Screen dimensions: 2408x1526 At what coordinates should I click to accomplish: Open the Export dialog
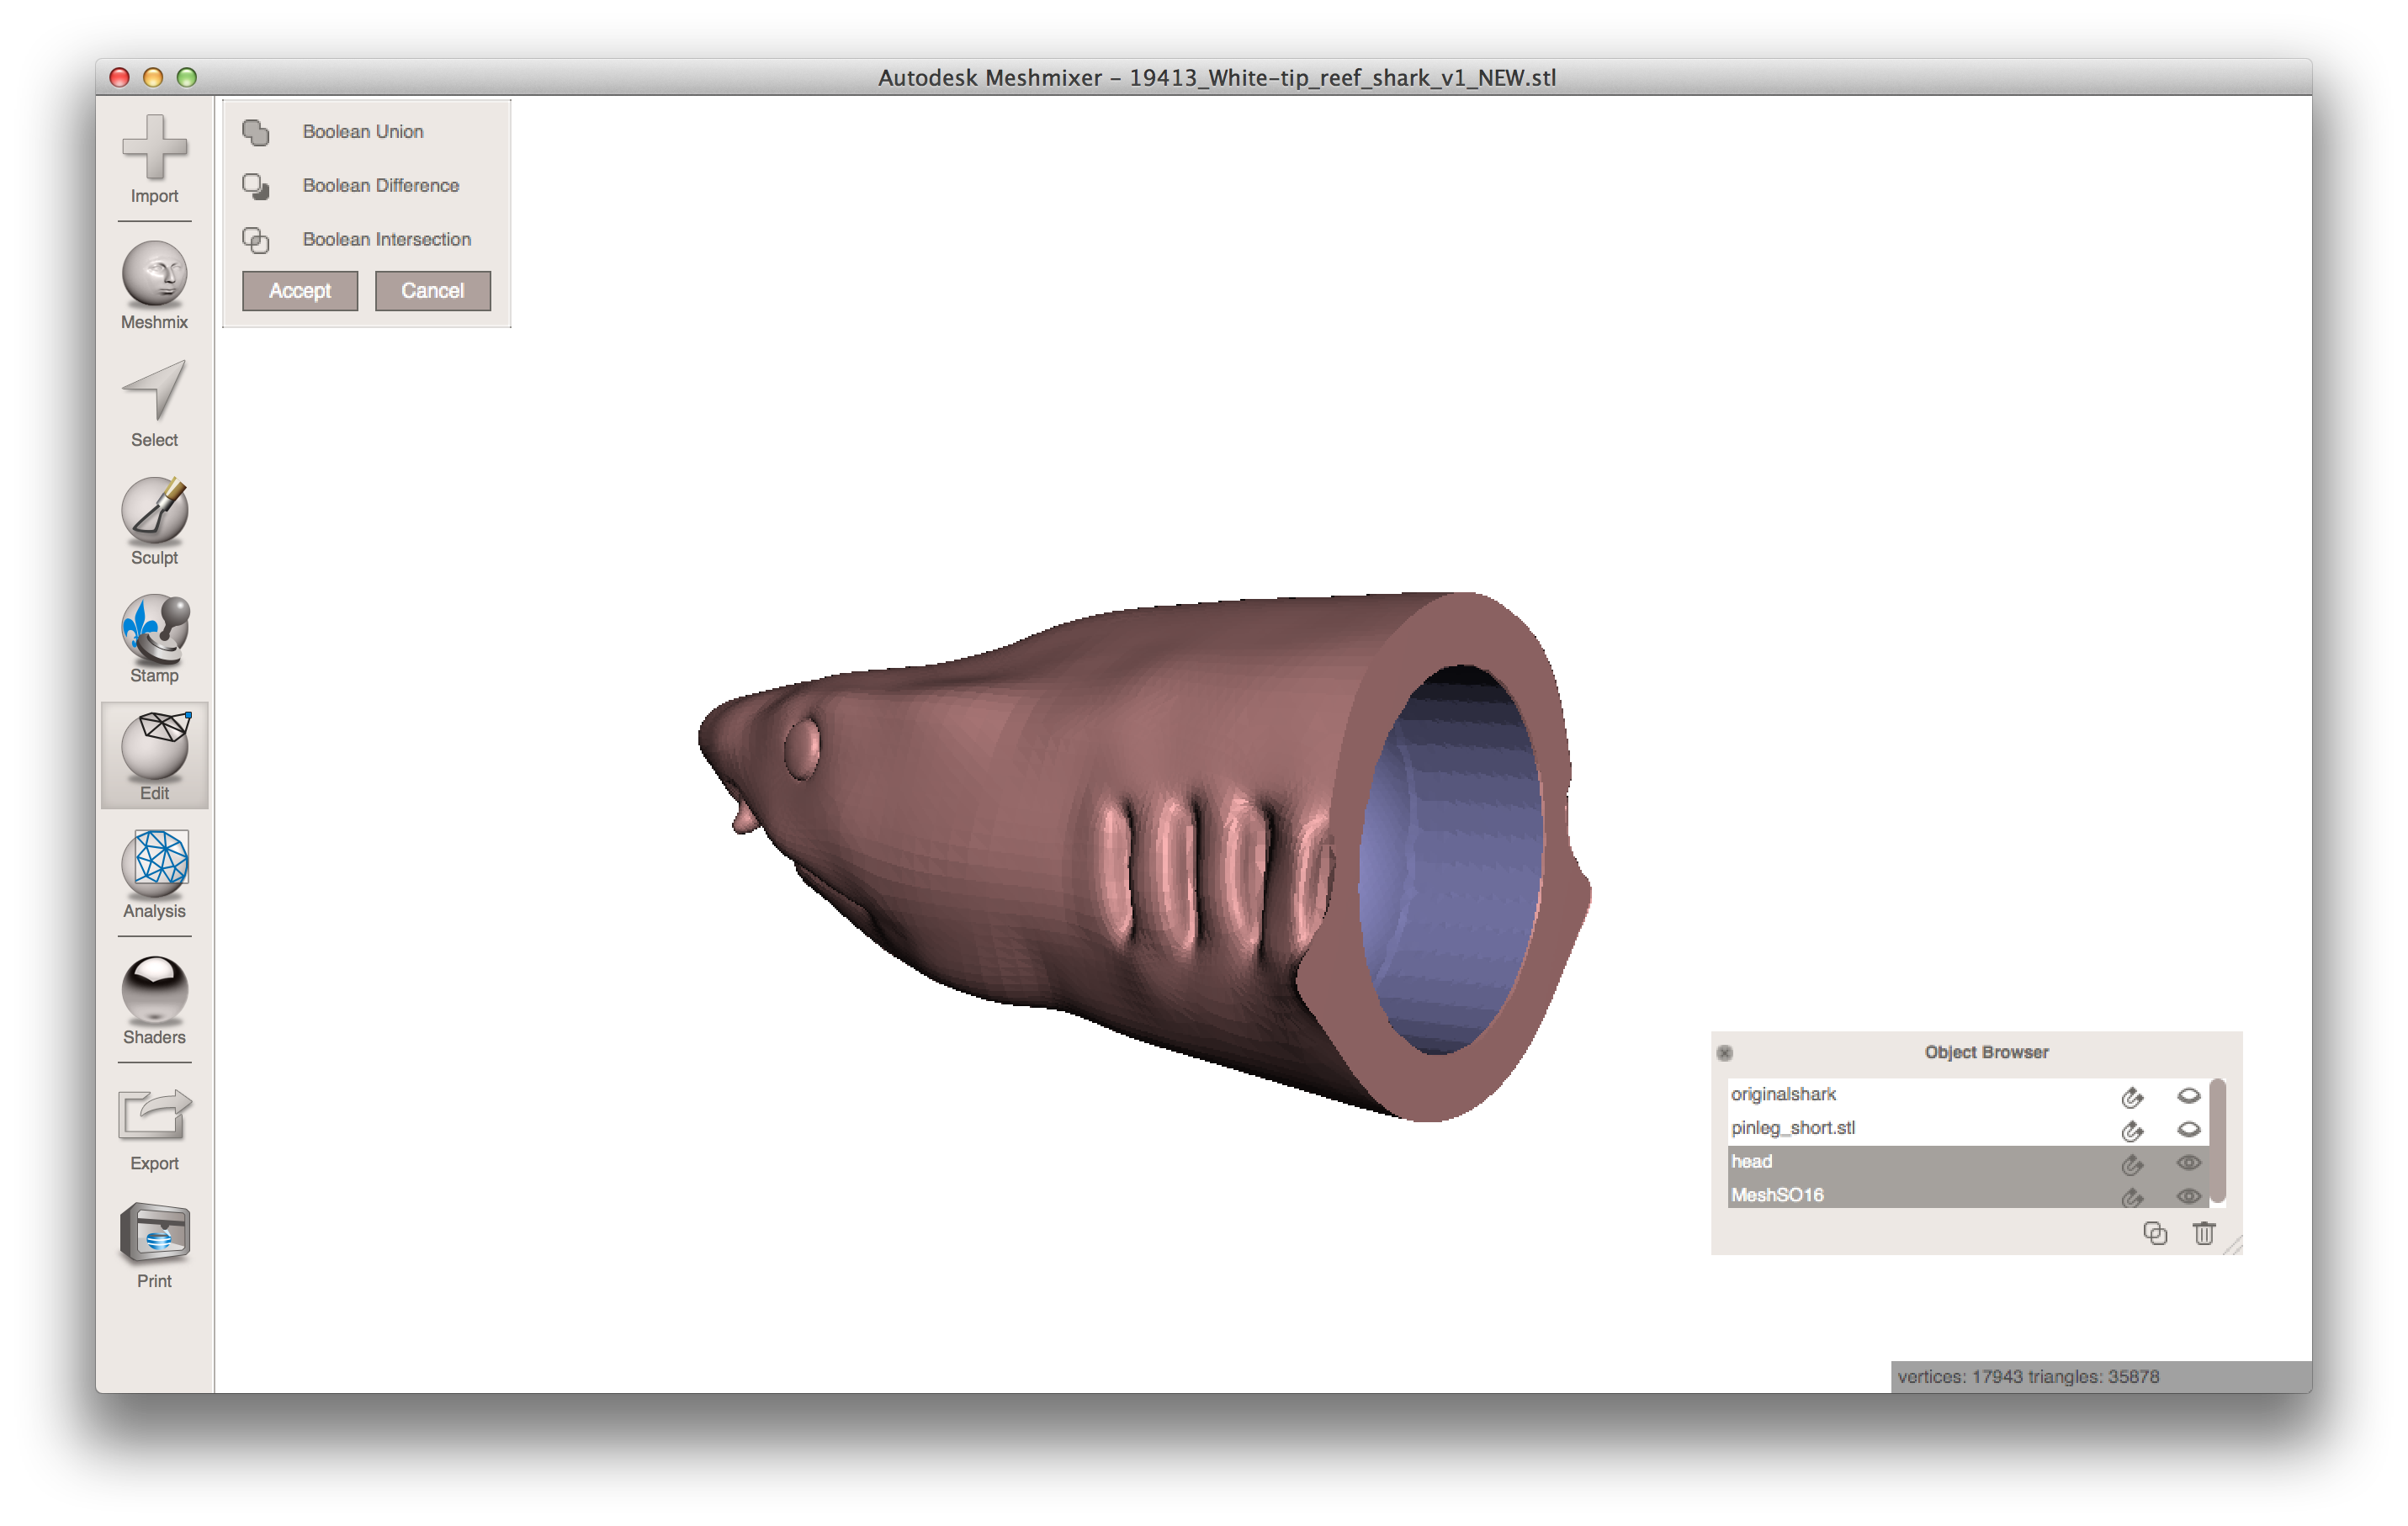154,1128
